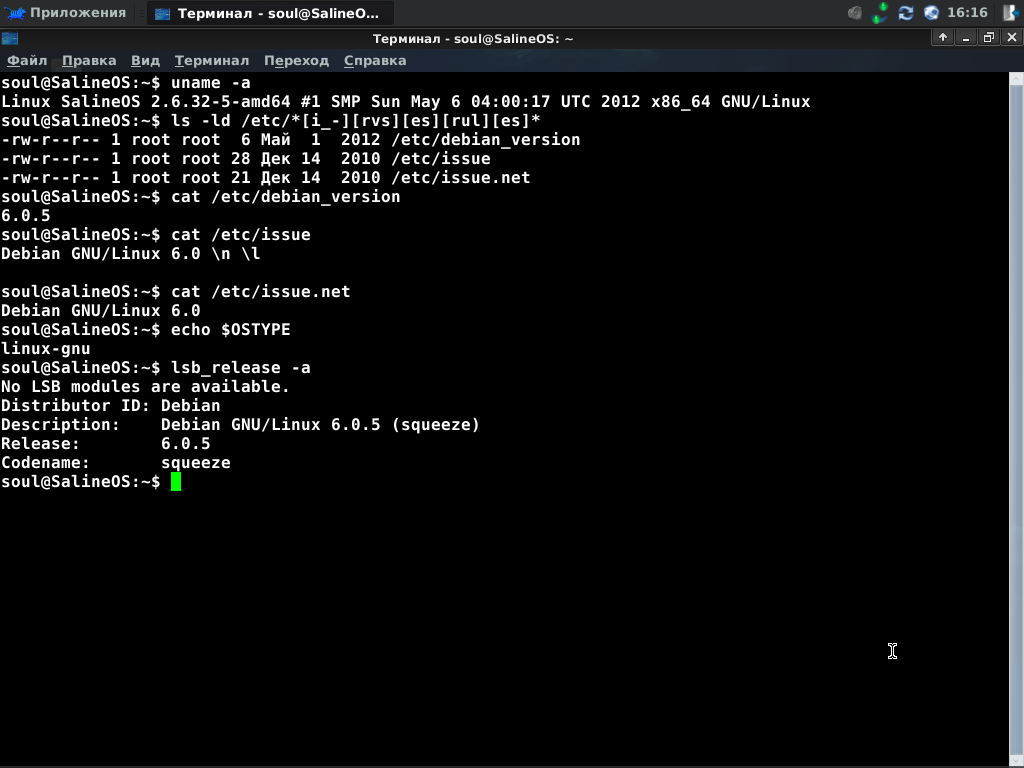This screenshot has height=768, width=1024.
Task: Open the Вид menu
Action: coord(145,61)
